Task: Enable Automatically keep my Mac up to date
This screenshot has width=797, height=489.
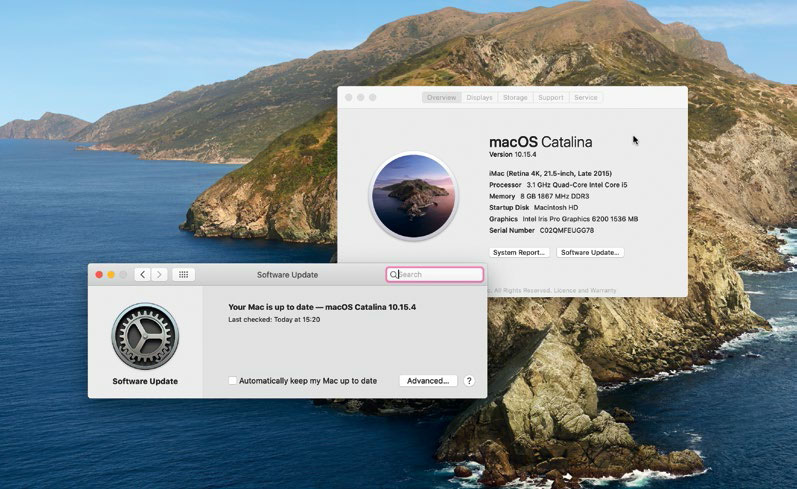Action: pyautogui.click(x=232, y=381)
